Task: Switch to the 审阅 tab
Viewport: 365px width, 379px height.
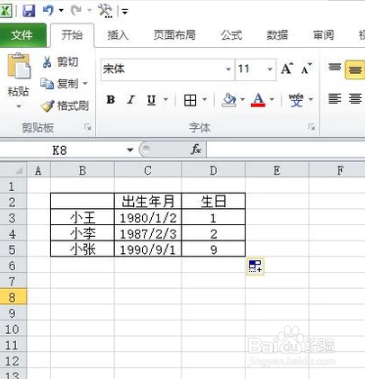Action: coord(323,35)
